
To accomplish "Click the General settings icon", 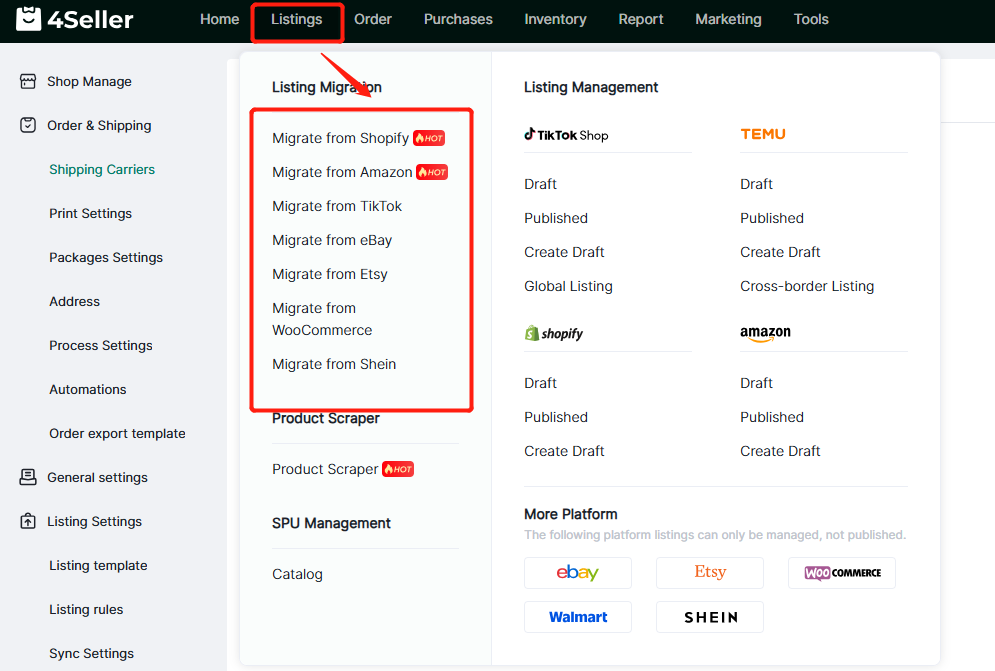I will [28, 477].
